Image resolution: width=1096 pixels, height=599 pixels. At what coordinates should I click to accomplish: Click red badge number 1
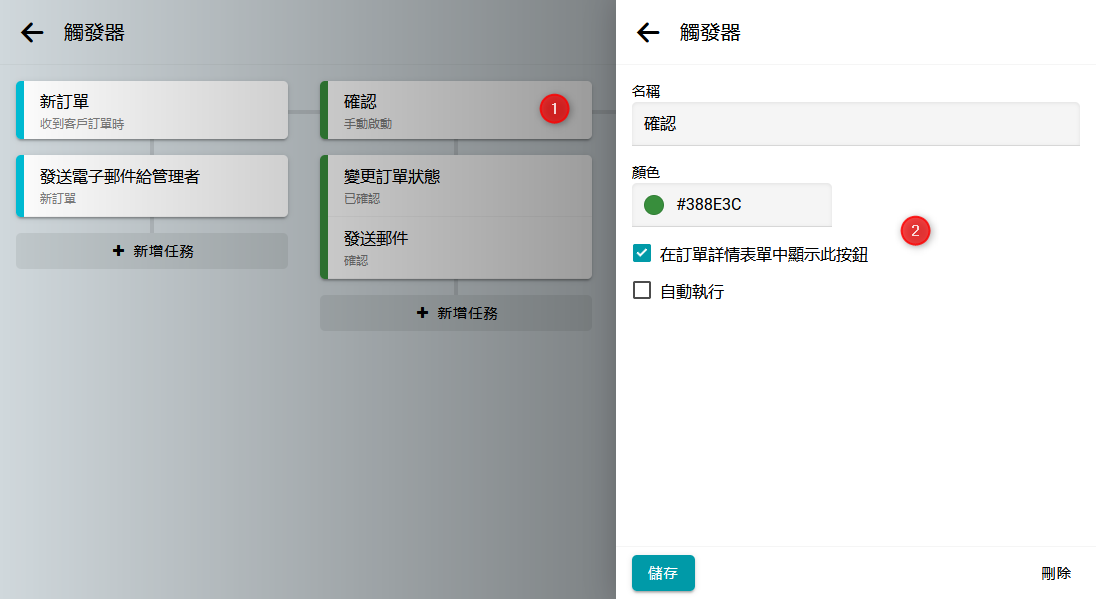(x=554, y=108)
